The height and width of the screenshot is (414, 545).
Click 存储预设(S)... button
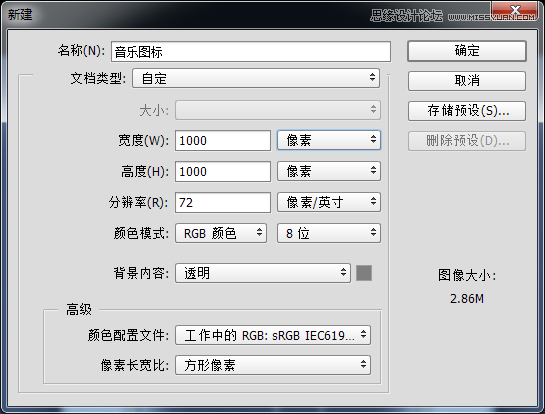(467, 111)
